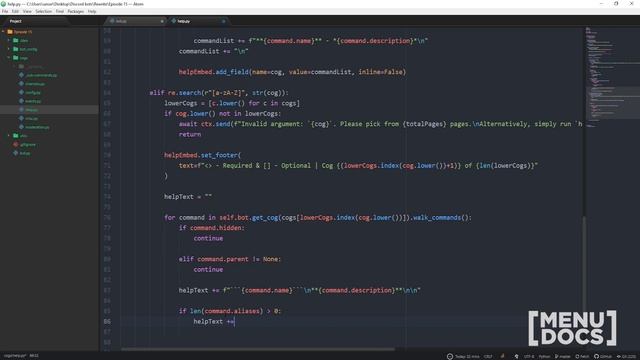Viewport: 640px width, 360px height.
Task: Click 'helpEmbed.add_field' in the code
Action: point(213,72)
